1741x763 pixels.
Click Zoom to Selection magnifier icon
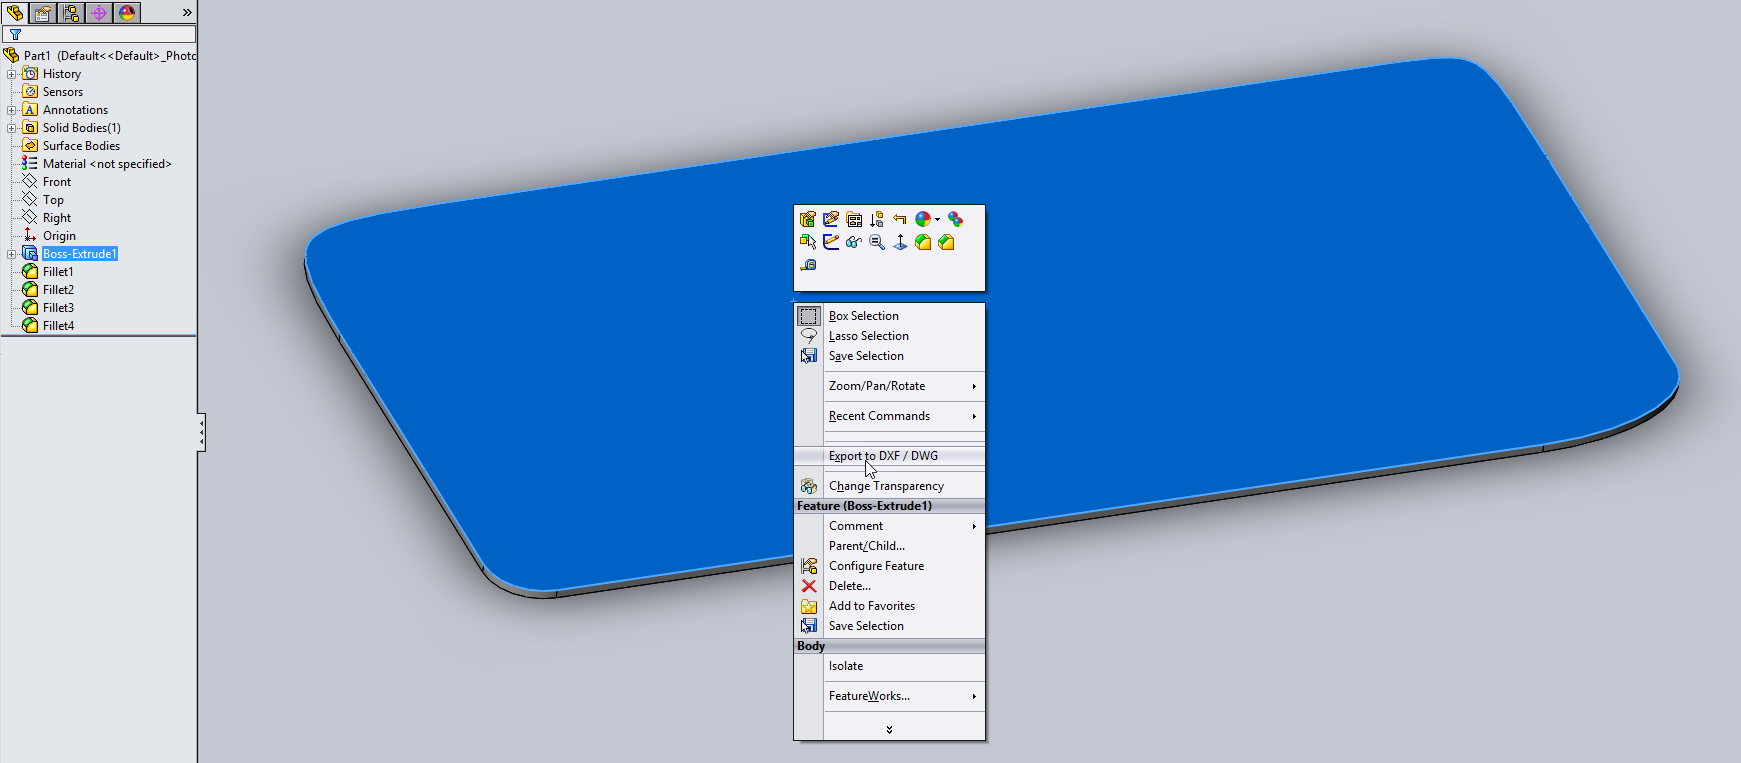pyautogui.click(x=877, y=242)
